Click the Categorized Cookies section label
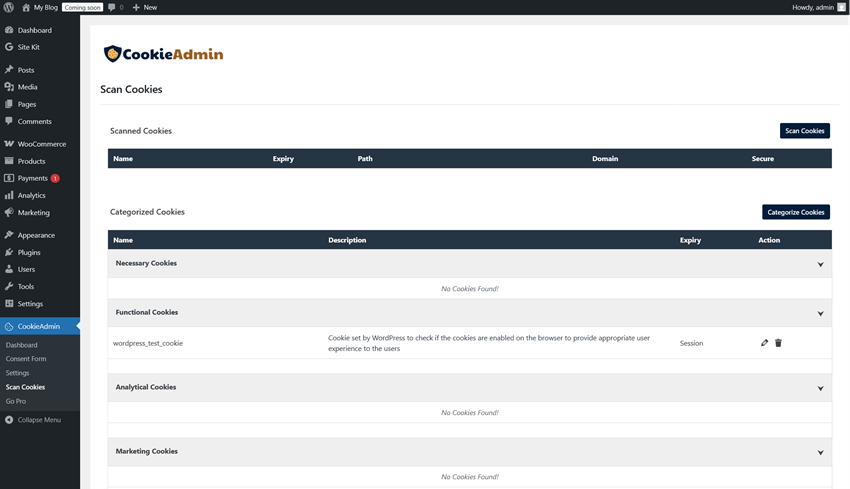850x489 pixels. 147,212
